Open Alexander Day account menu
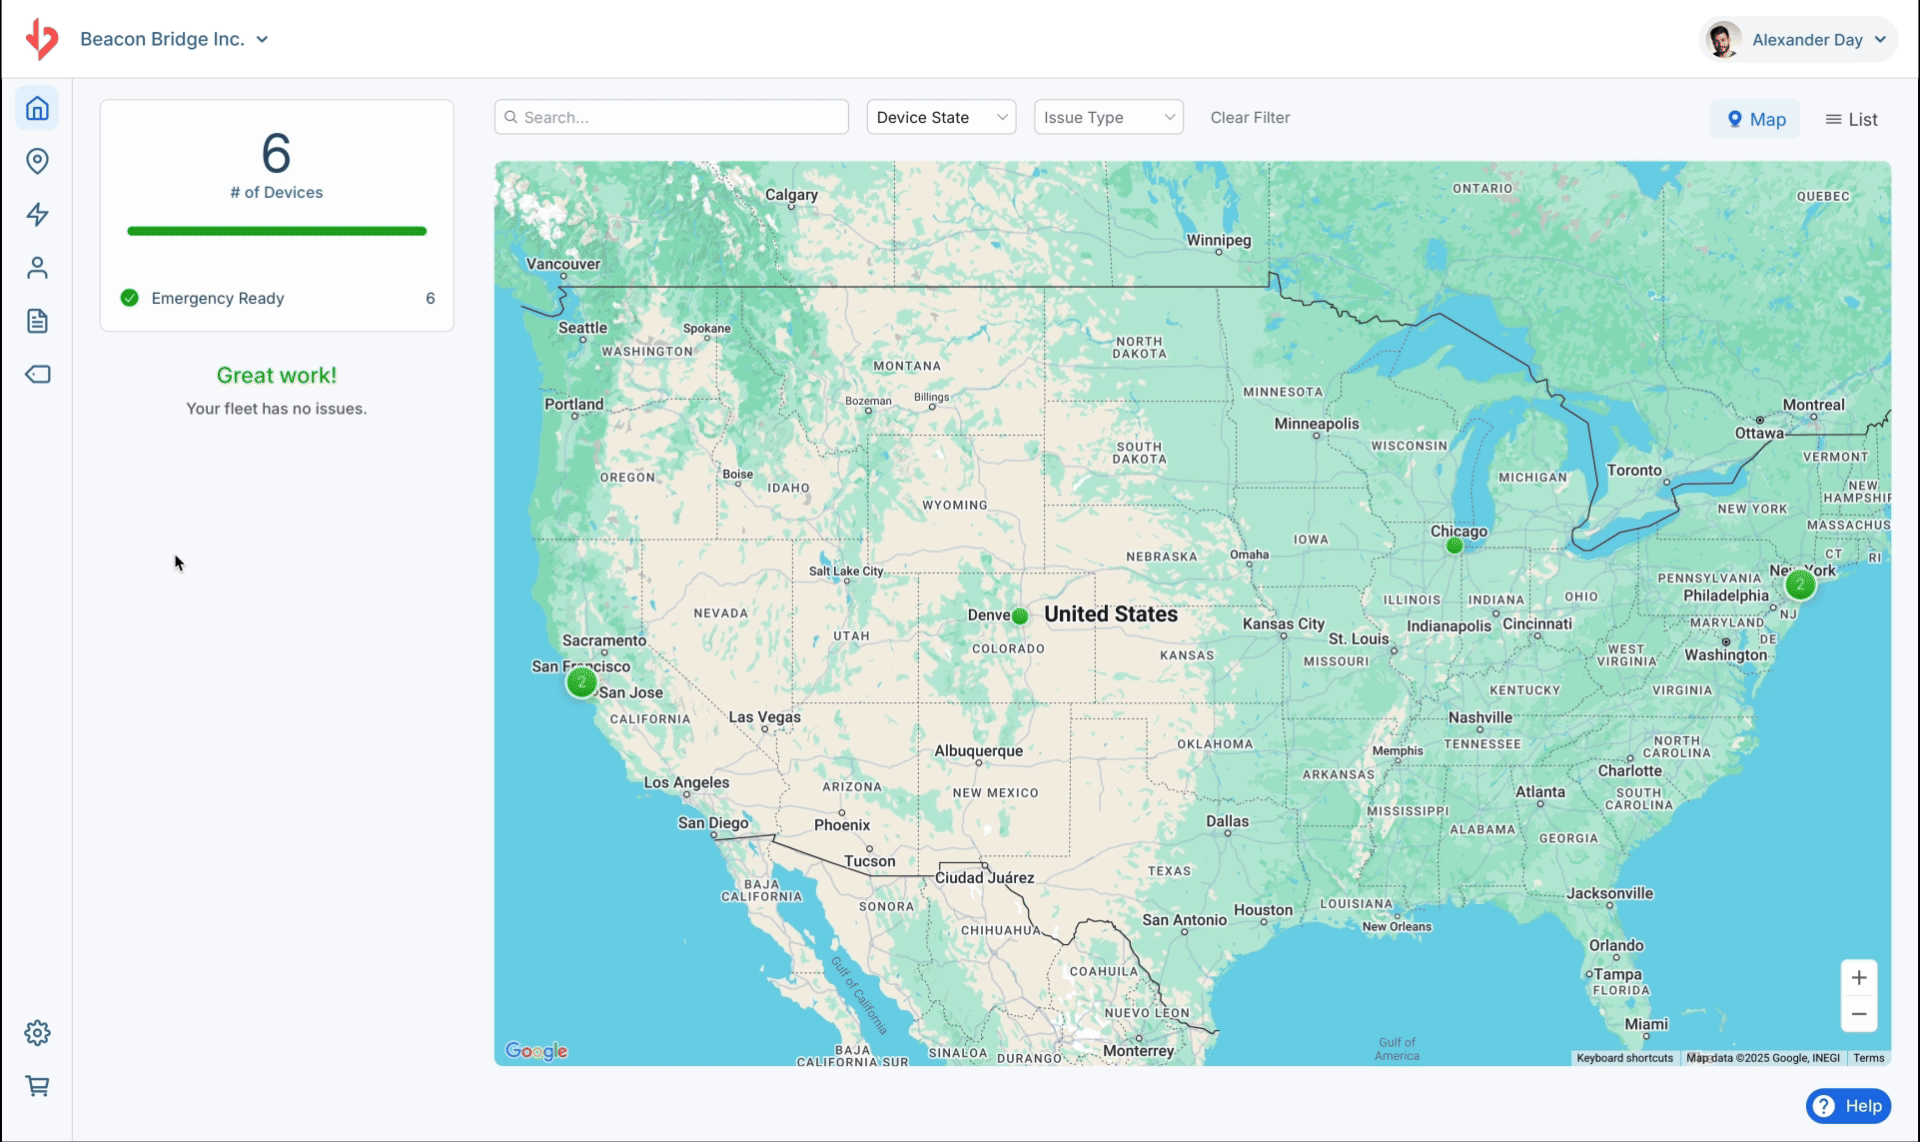This screenshot has height=1142, width=1920. point(1798,40)
